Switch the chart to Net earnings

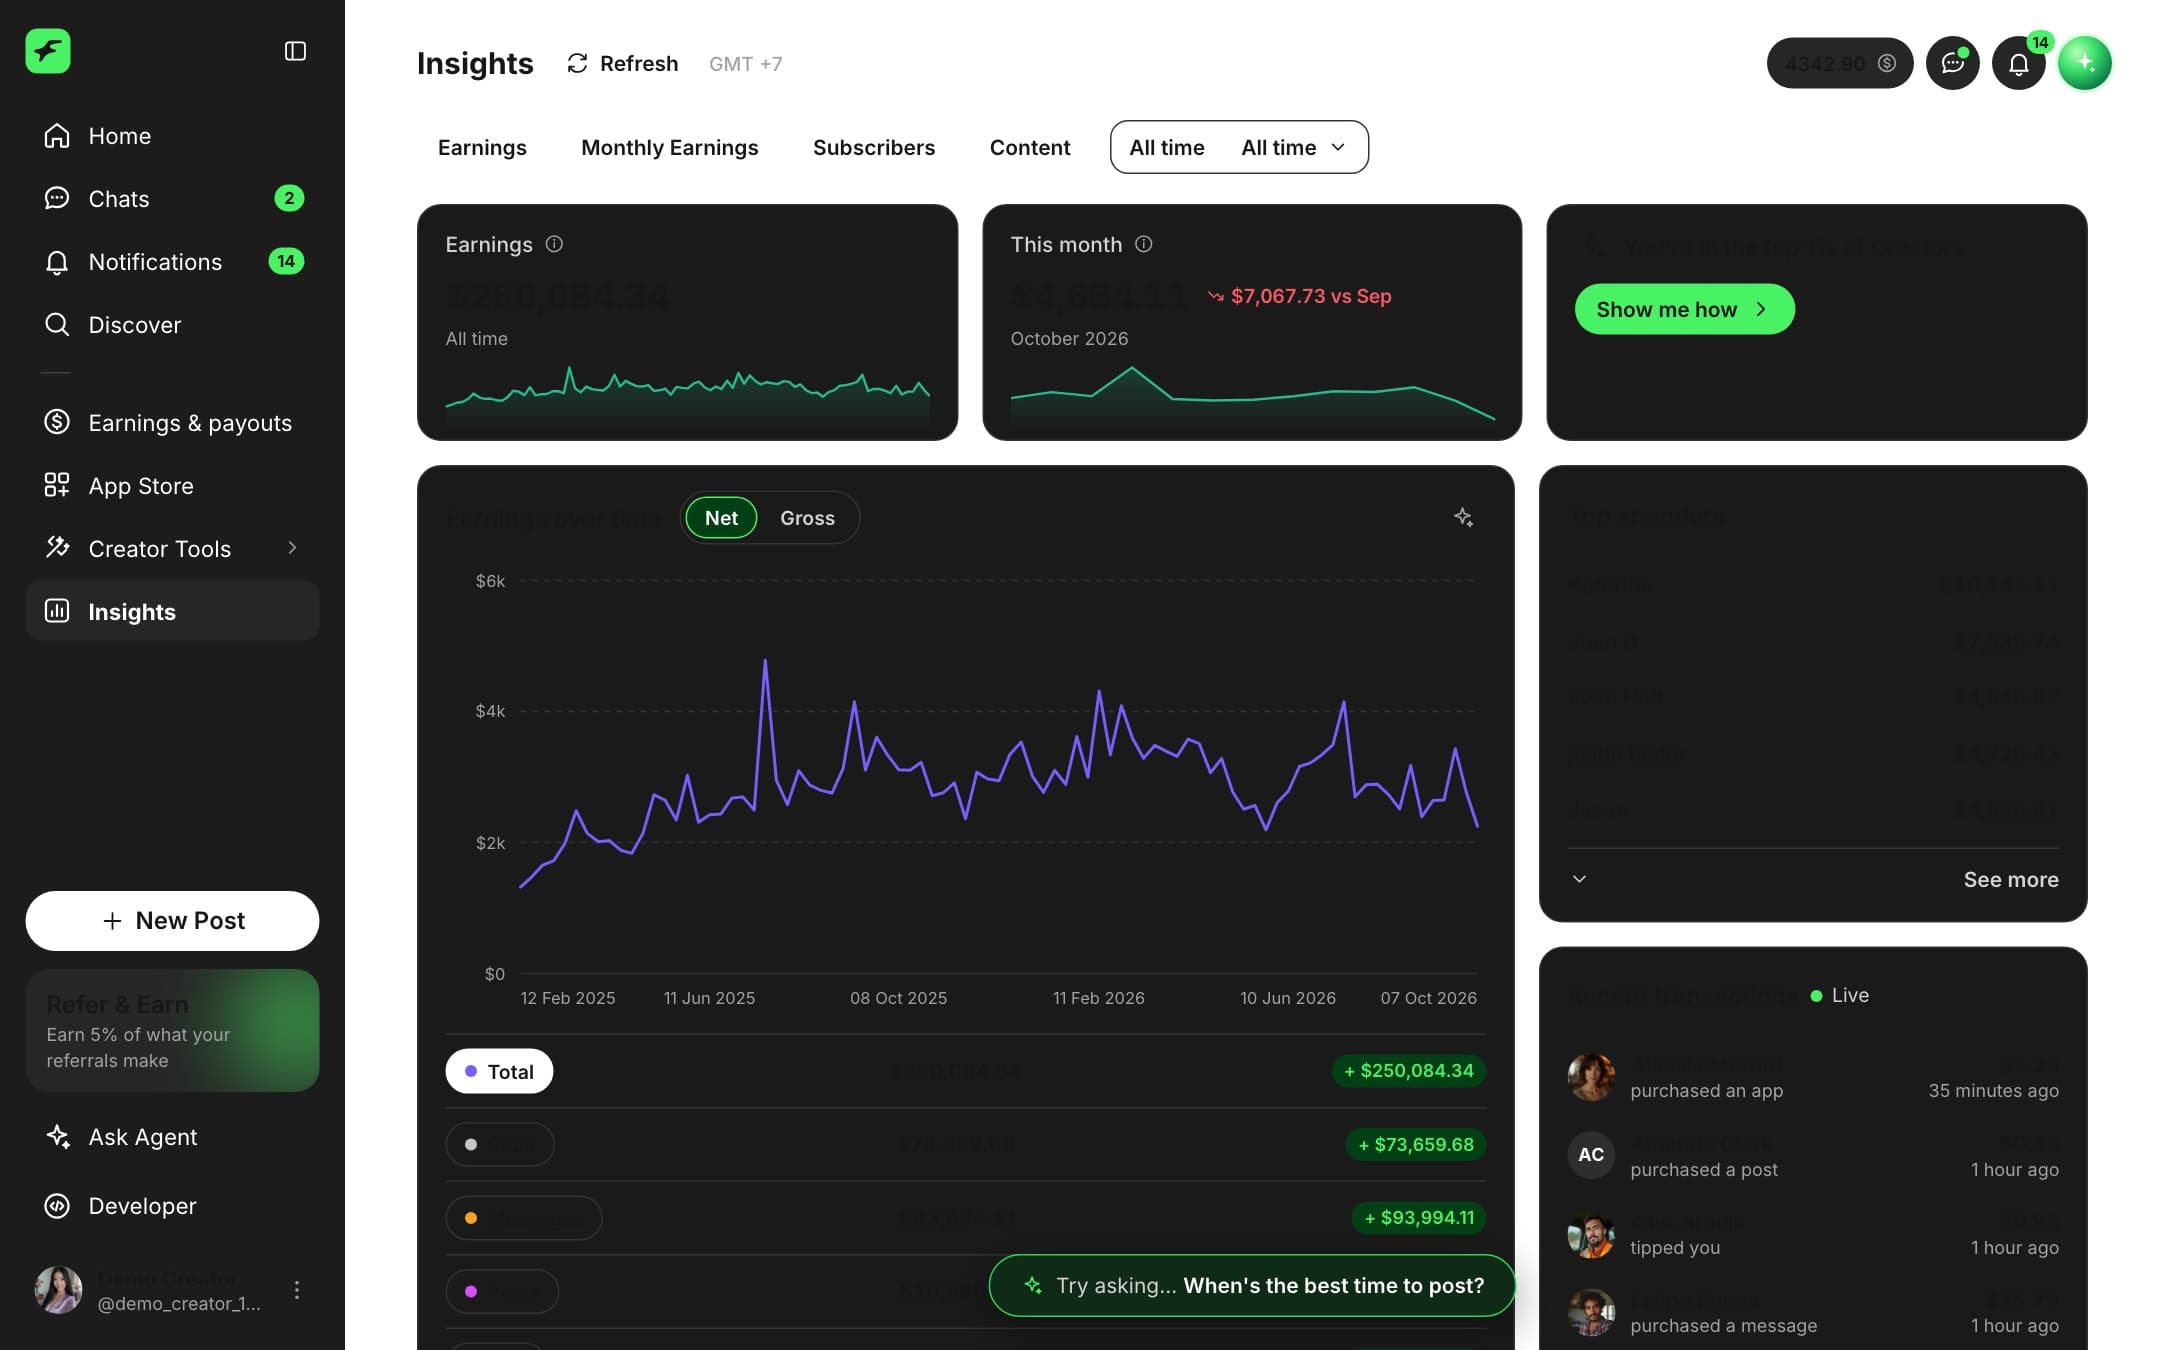click(x=721, y=518)
